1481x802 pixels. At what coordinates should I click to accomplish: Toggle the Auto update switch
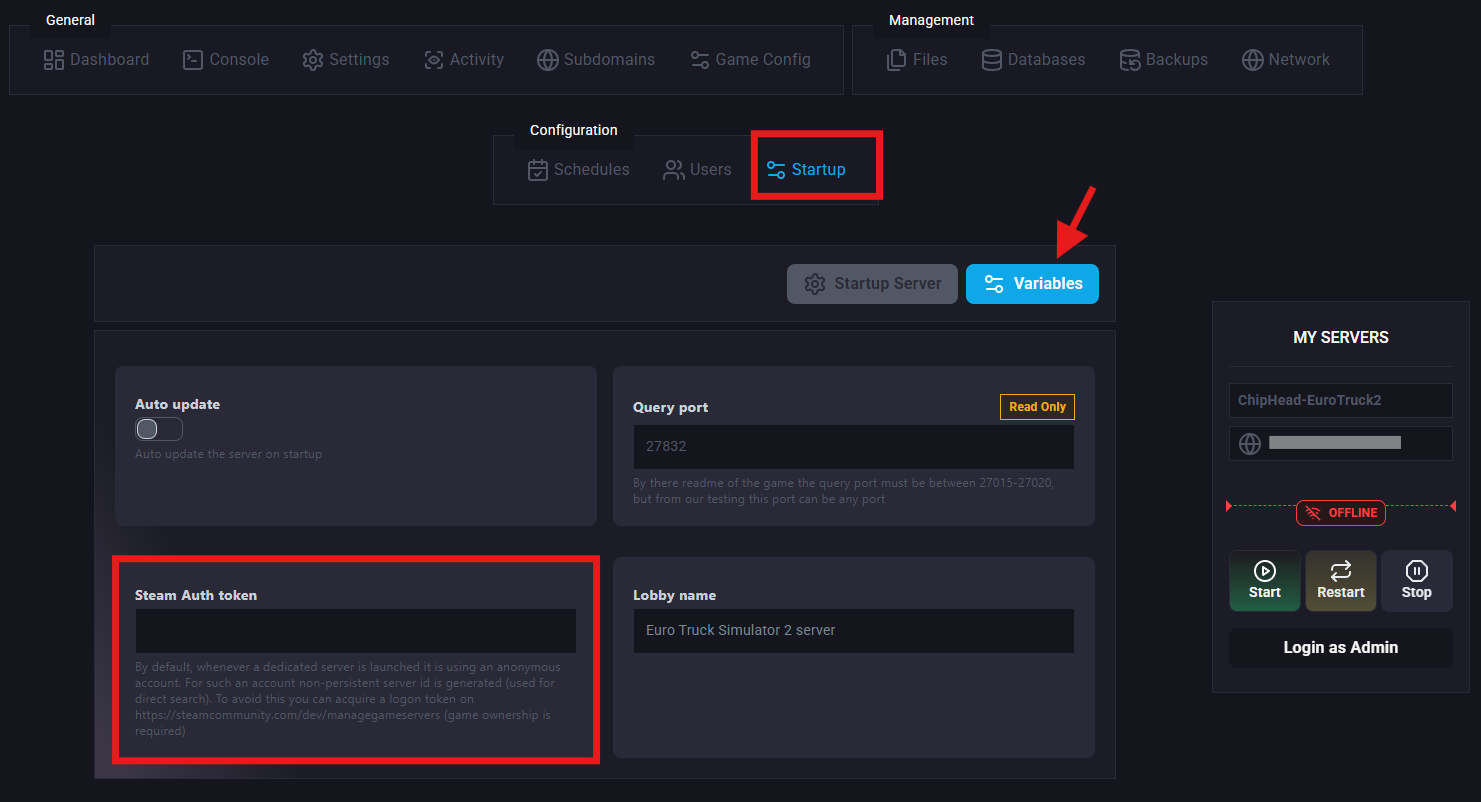click(159, 429)
